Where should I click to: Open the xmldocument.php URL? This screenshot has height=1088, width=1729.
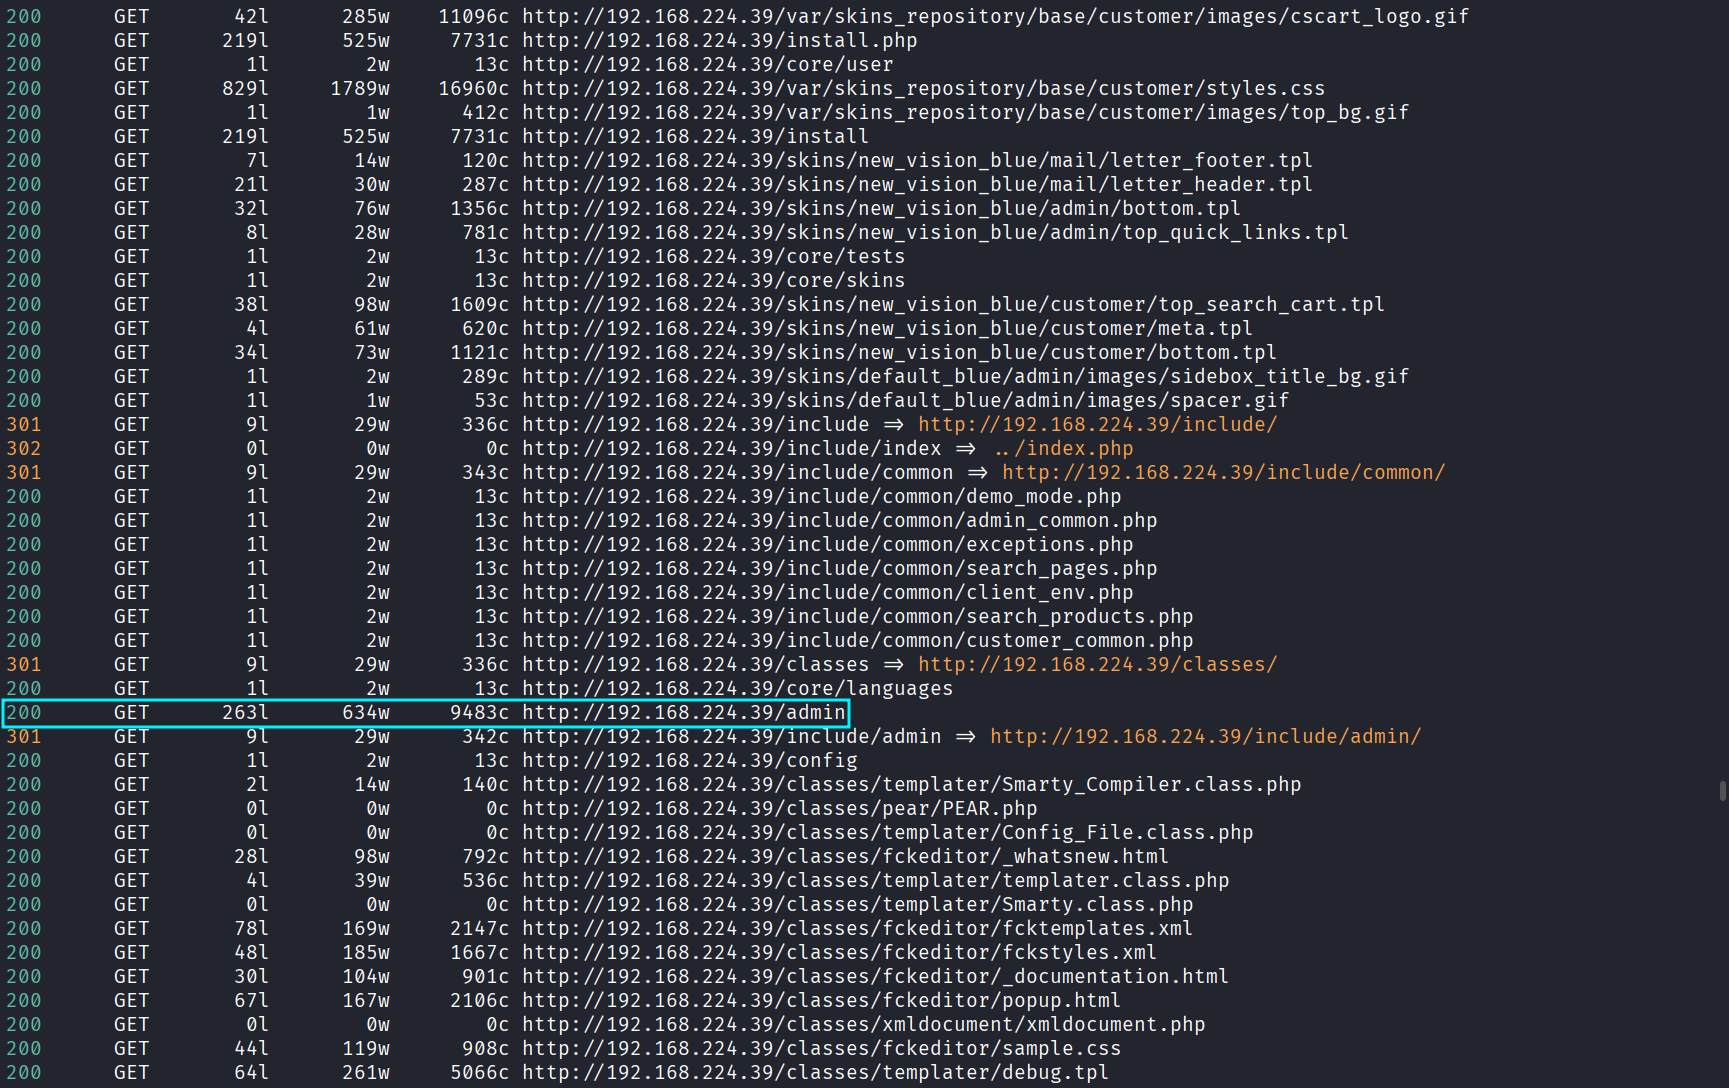(863, 1025)
